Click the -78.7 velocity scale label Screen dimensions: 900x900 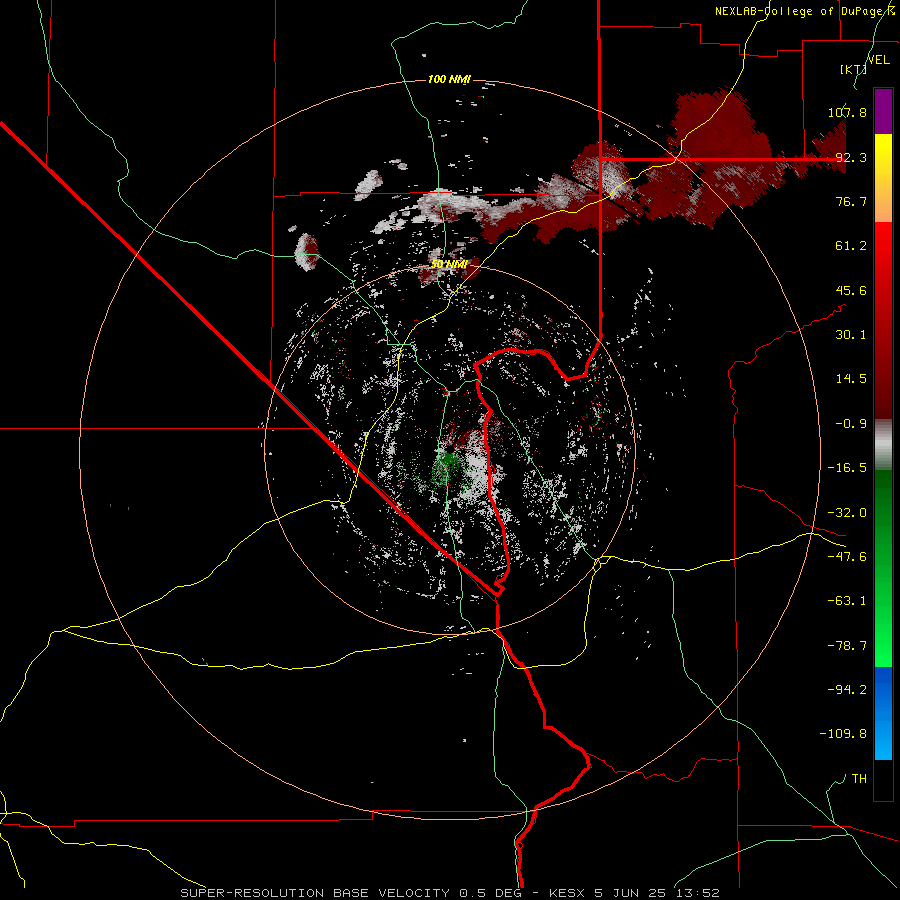point(847,646)
